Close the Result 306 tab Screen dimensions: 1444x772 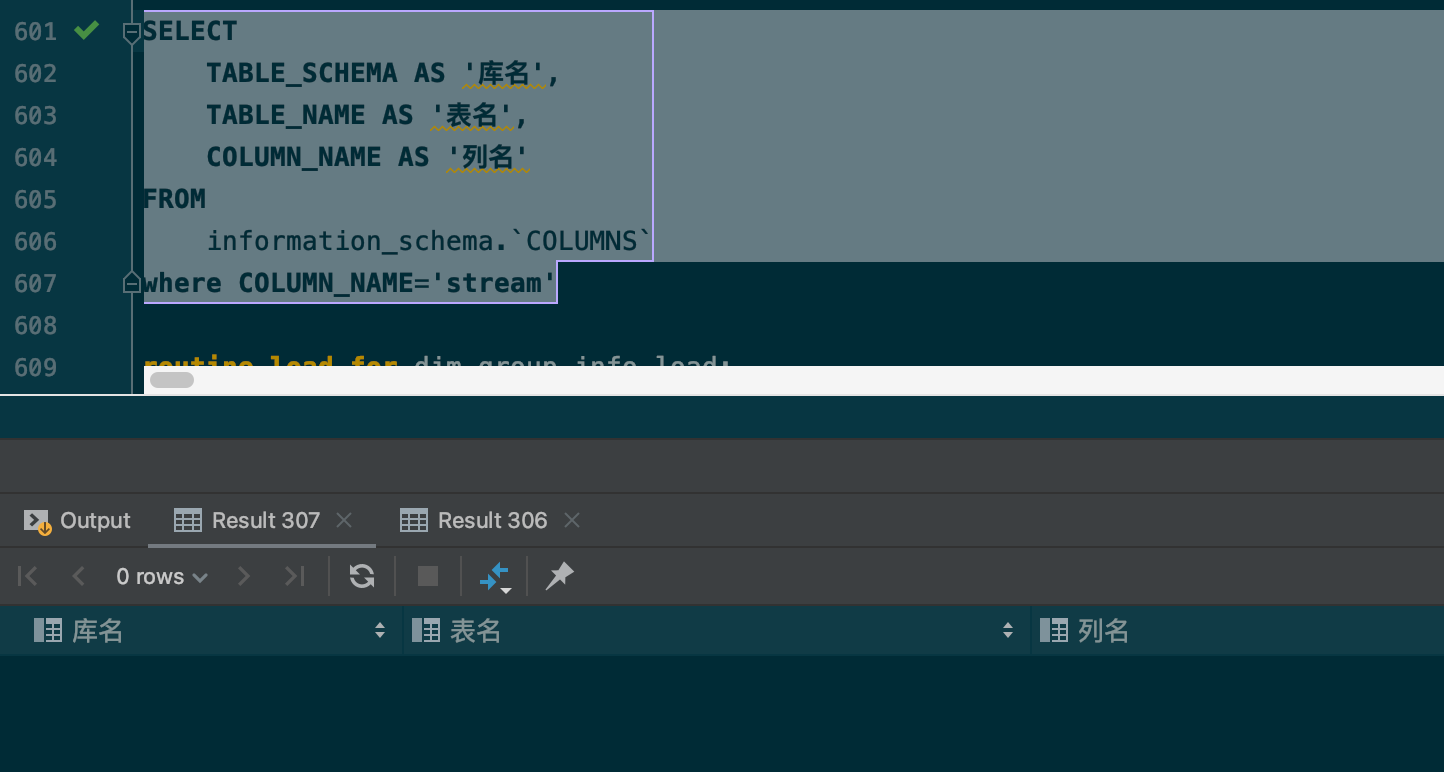(x=572, y=520)
